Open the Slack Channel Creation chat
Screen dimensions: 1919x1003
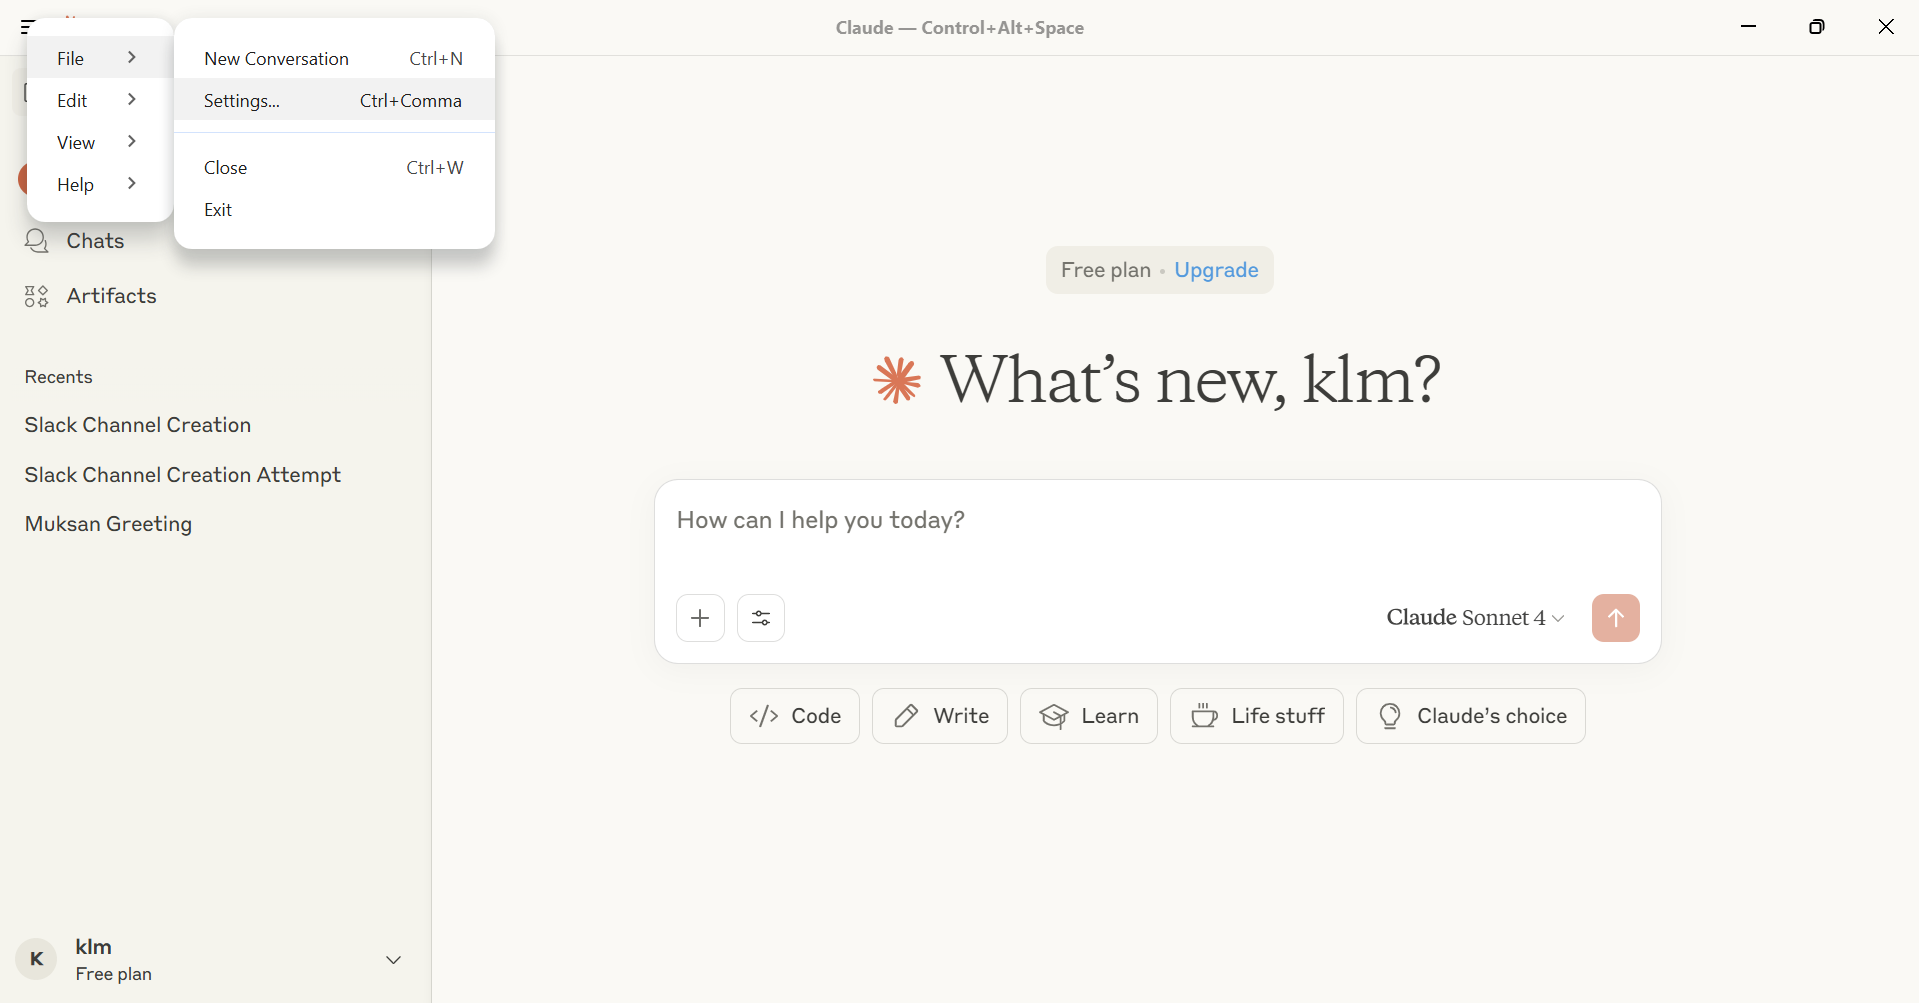(x=138, y=425)
